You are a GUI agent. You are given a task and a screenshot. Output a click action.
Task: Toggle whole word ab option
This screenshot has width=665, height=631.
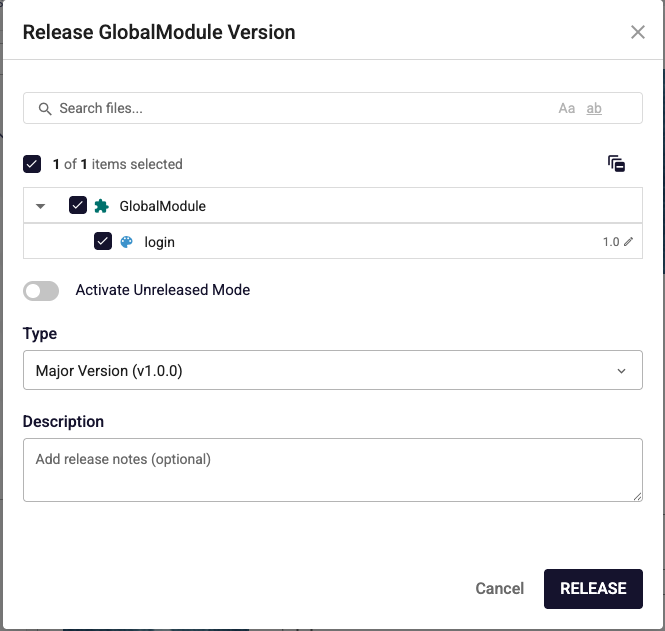pos(594,109)
